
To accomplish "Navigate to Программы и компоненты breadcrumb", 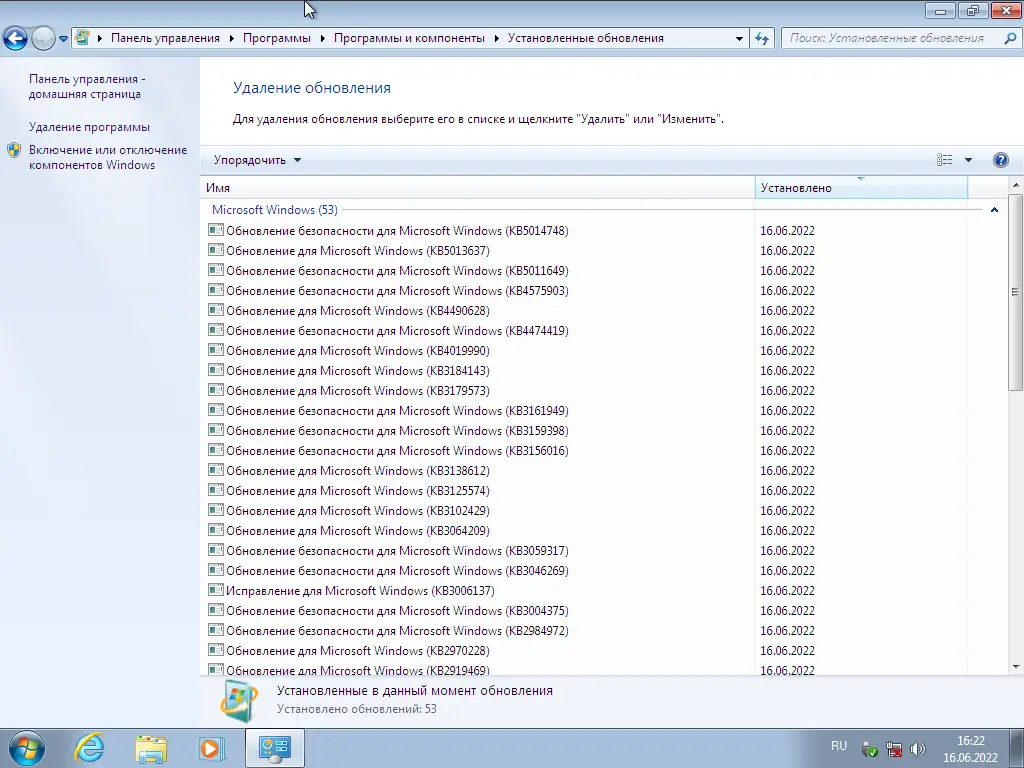I will click(x=409, y=38).
